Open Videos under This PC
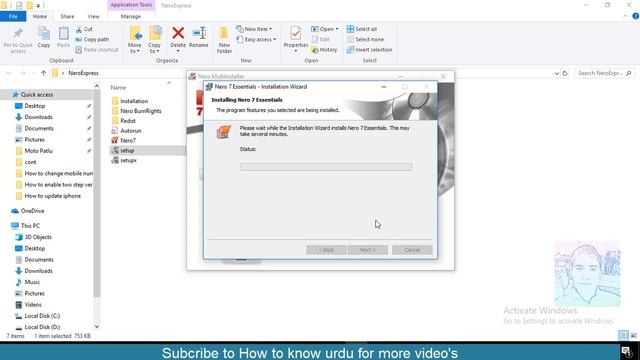This screenshot has width=640, height=360. [x=28, y=304]
